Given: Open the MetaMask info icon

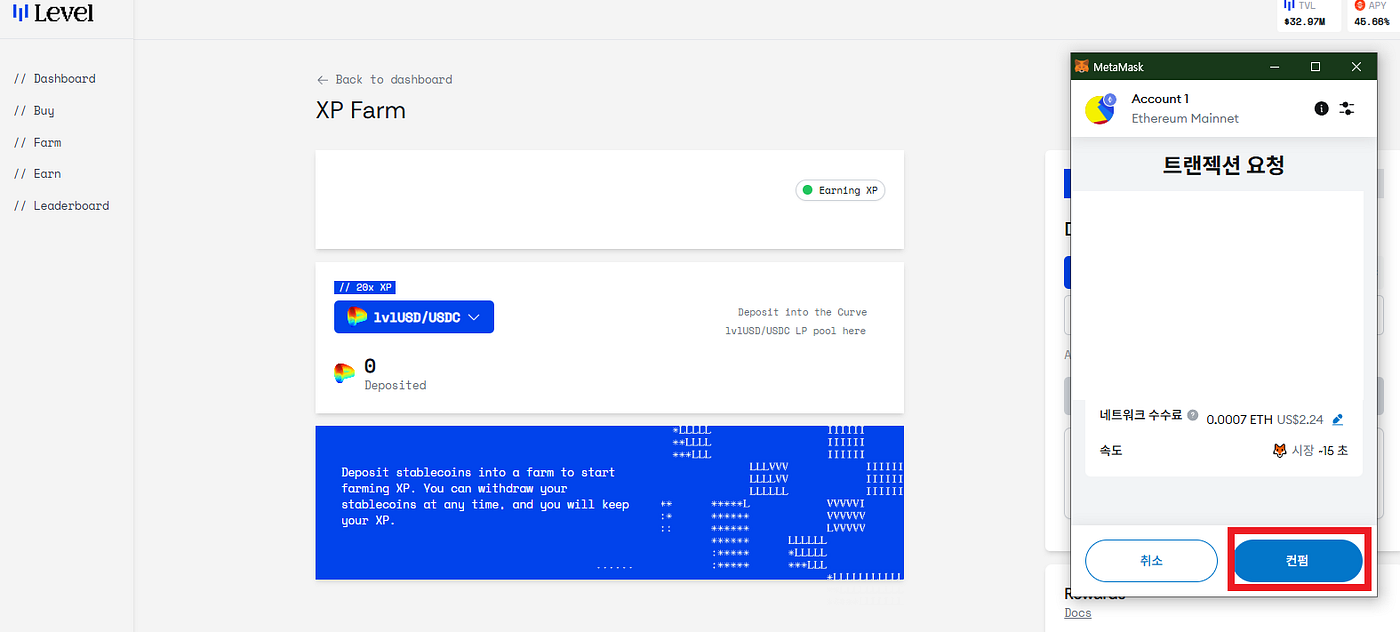Looking at the screenshot, I should 1321,108.
